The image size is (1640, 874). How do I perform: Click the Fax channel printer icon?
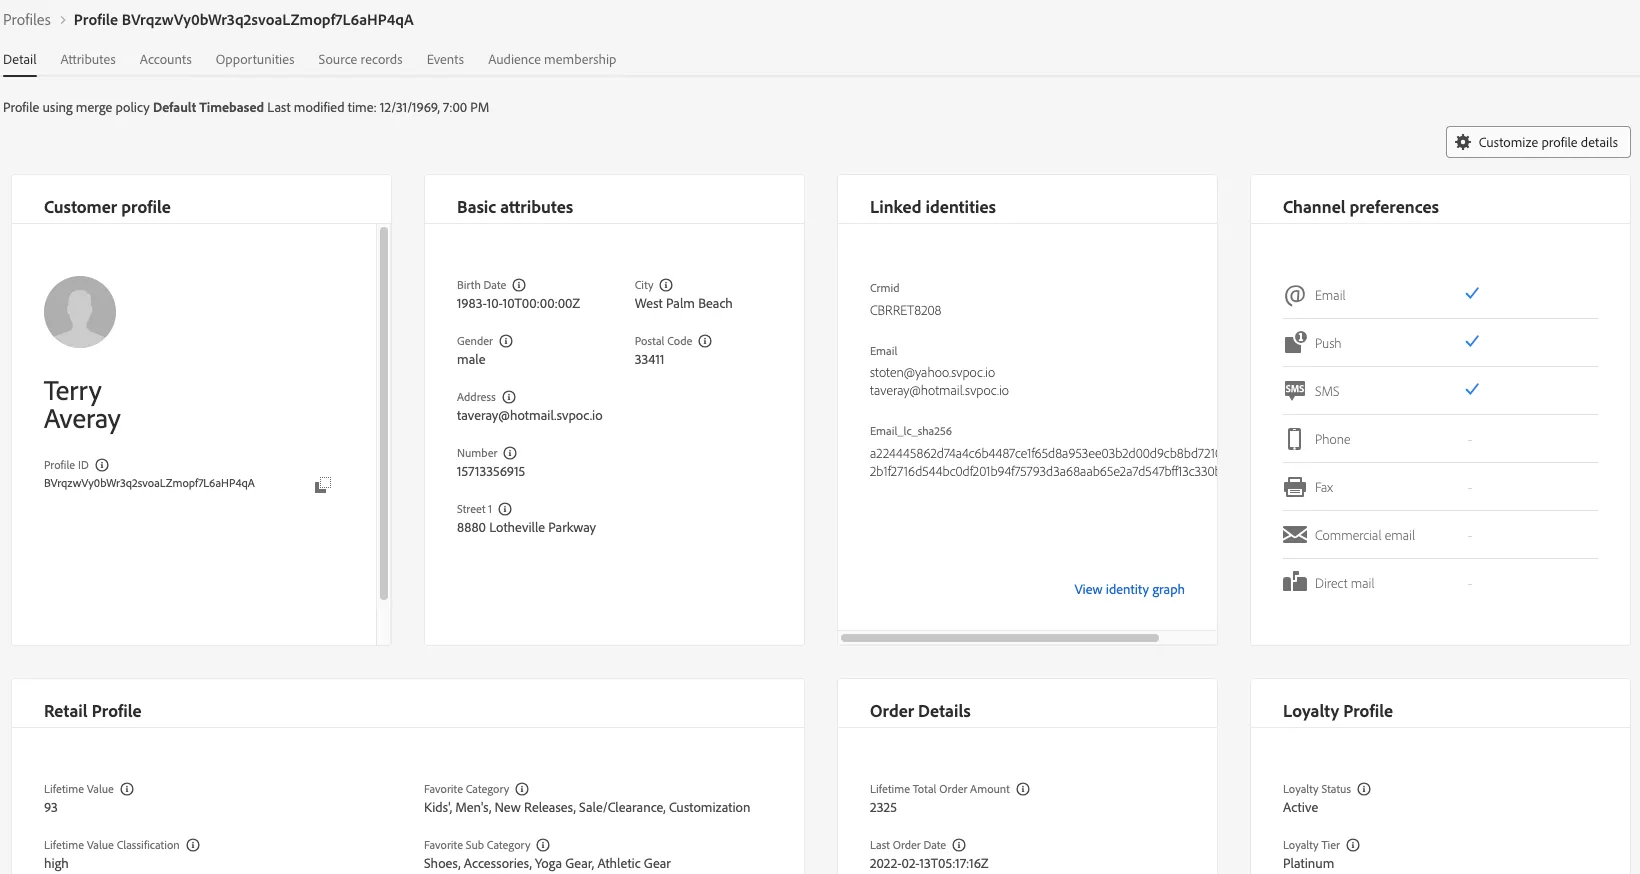1294,487
